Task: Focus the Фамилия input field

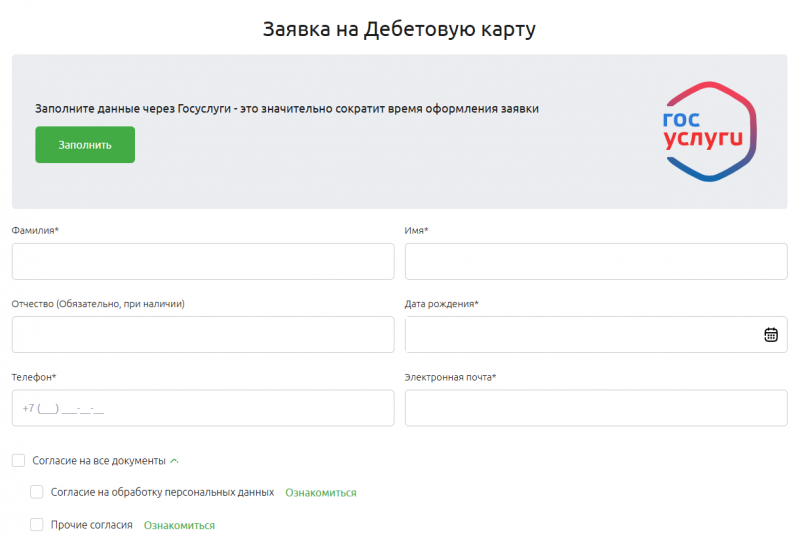Action: pos(203,261)
